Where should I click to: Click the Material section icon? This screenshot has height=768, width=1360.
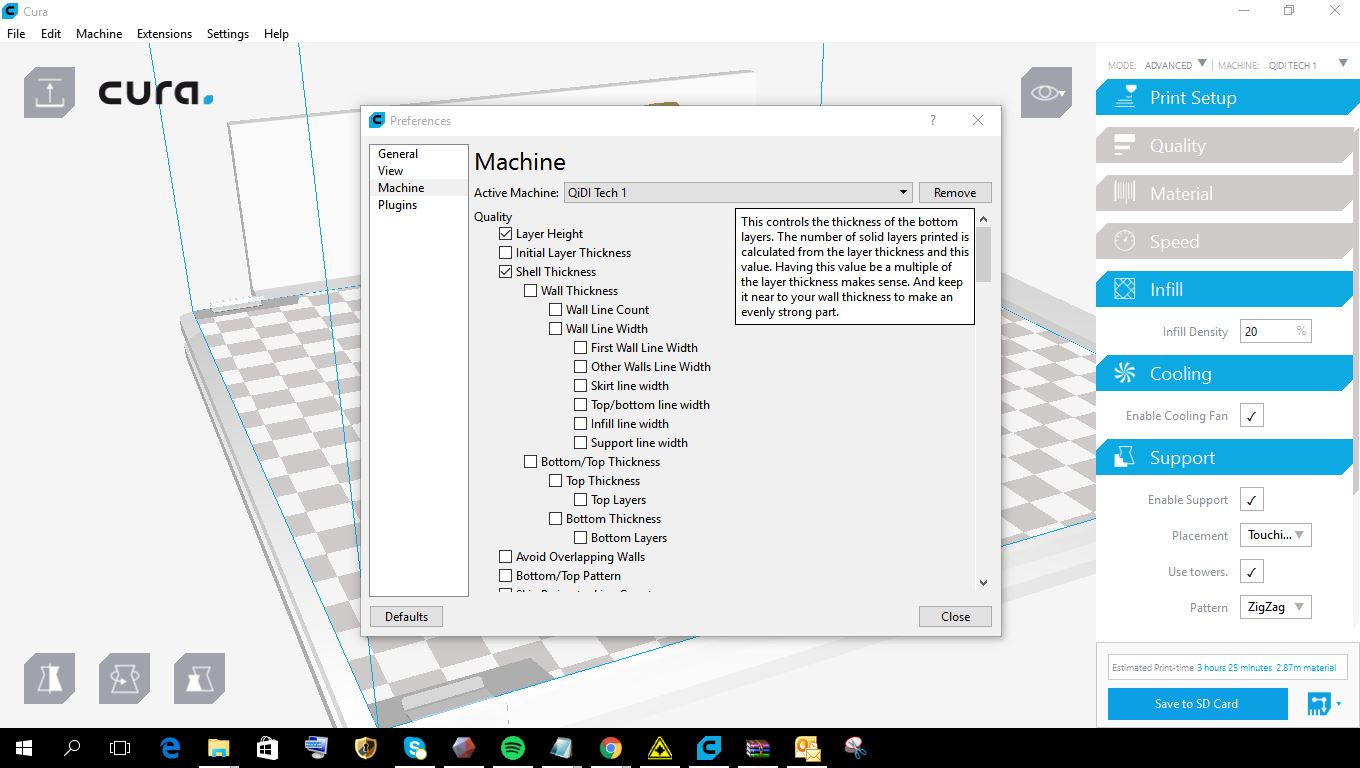click(1126, 193)
